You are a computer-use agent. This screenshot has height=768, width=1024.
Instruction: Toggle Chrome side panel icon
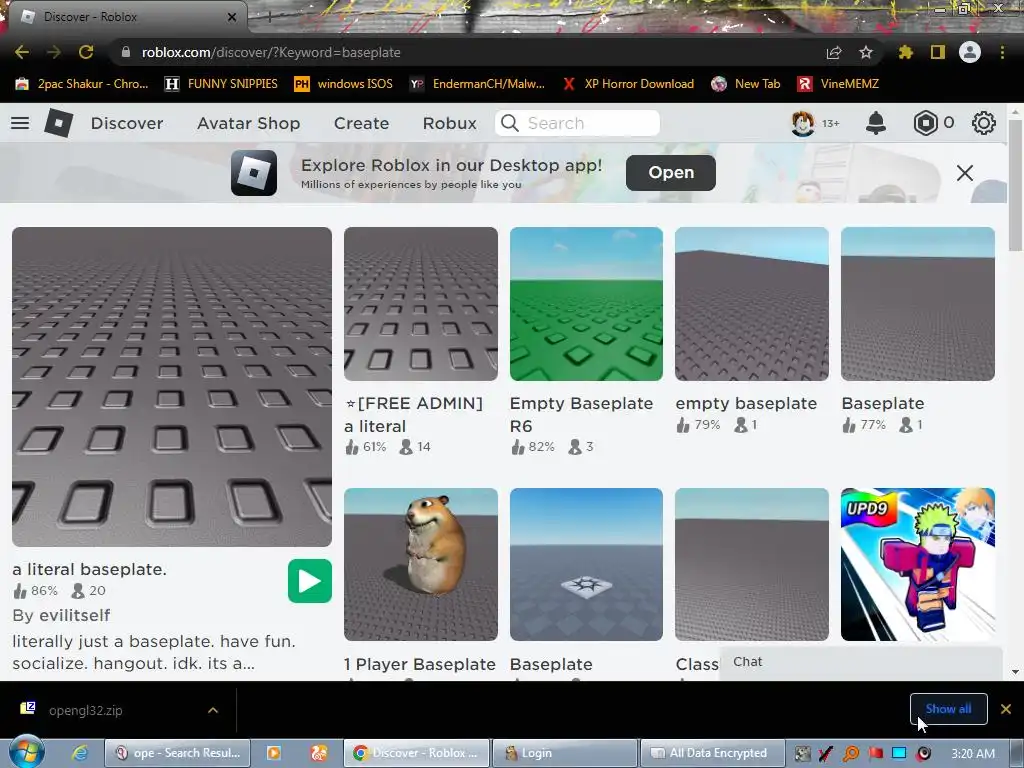click(938, 52)
